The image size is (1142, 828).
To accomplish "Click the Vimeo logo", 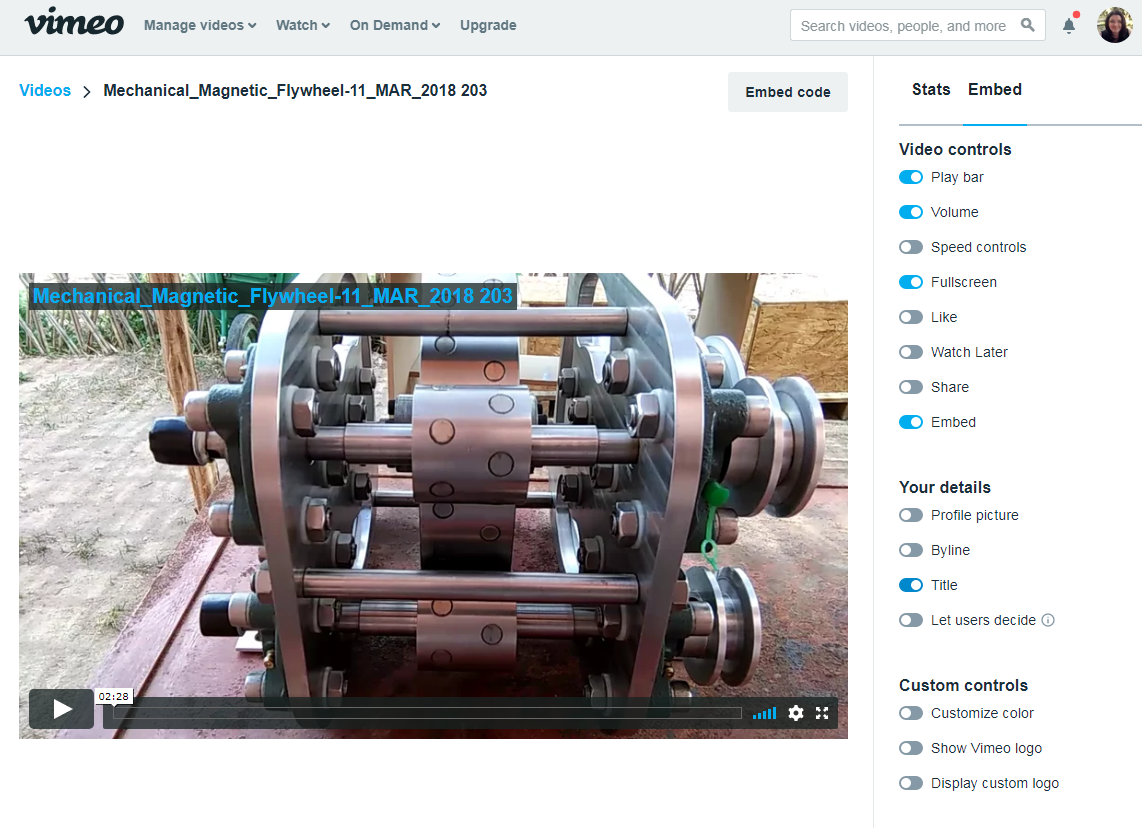I will [74, 23].
